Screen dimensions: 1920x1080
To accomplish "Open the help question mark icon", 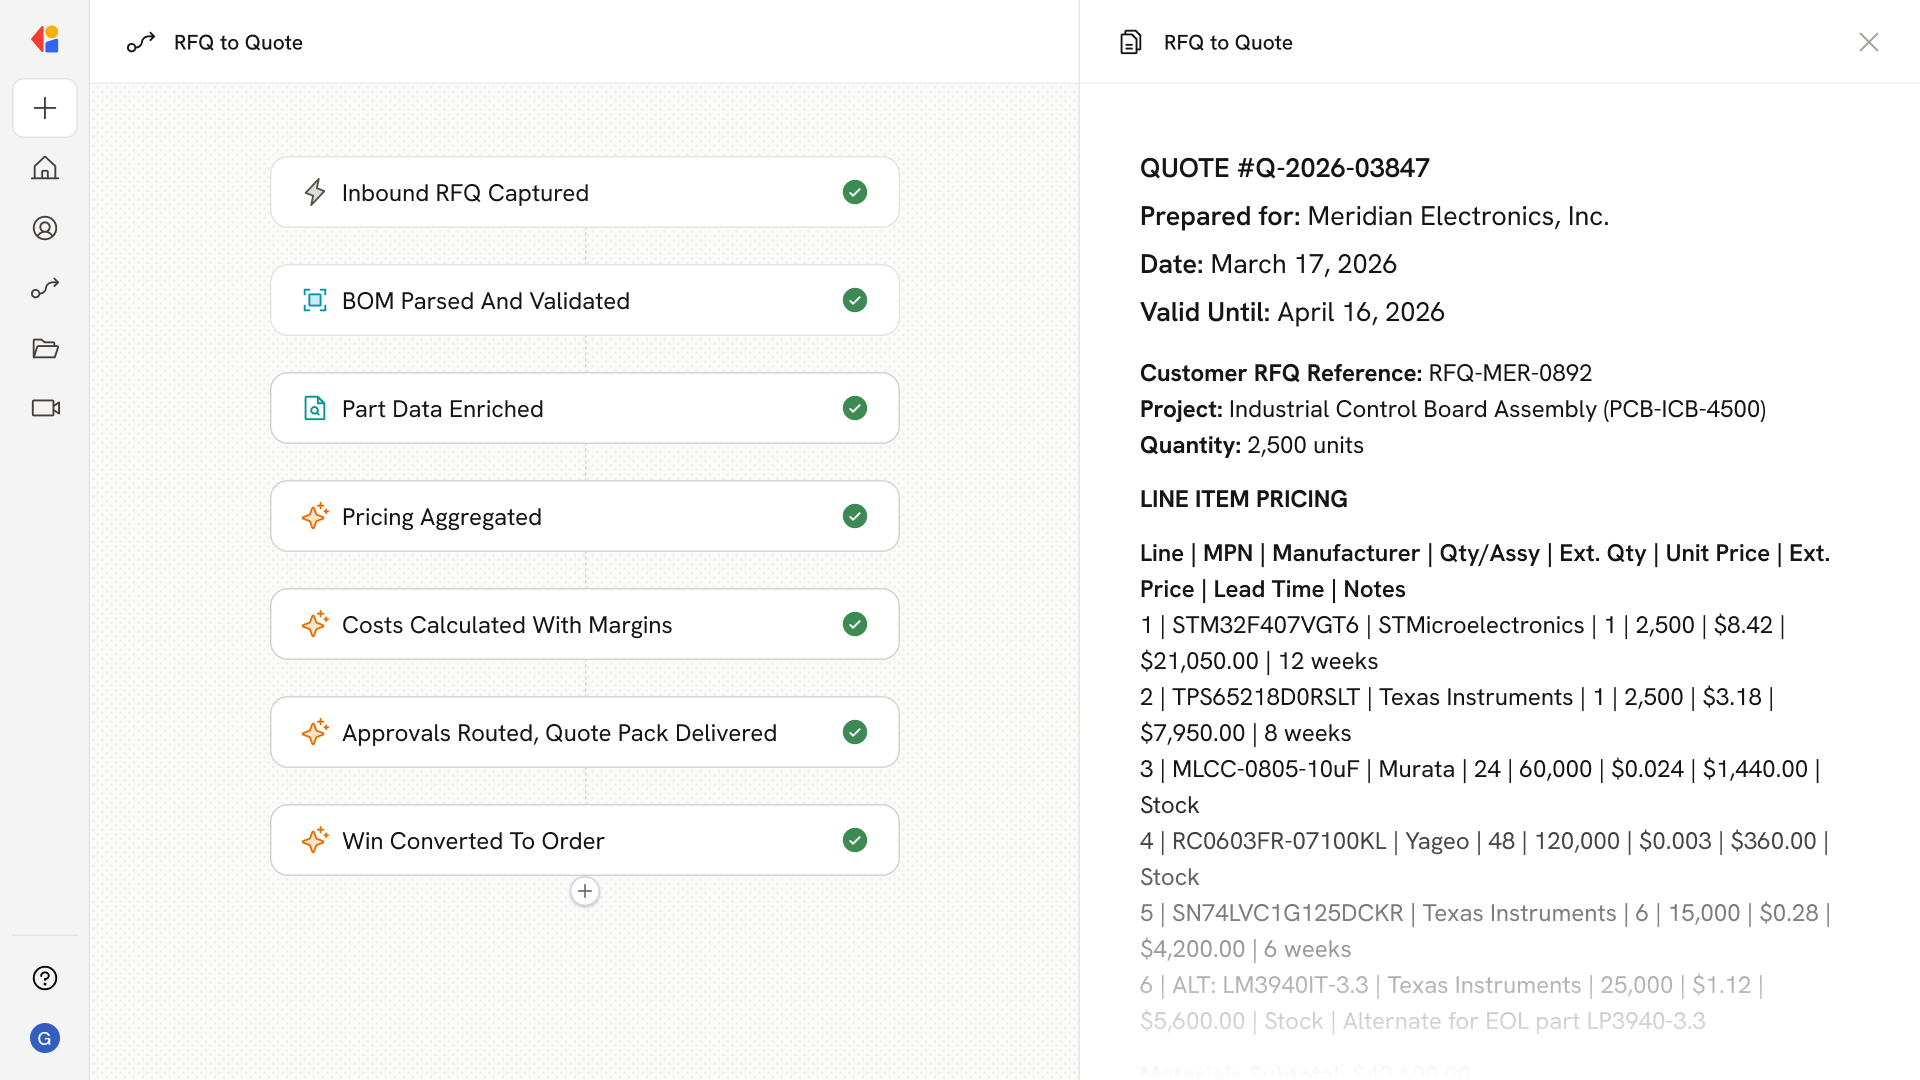I will point(45,978).
